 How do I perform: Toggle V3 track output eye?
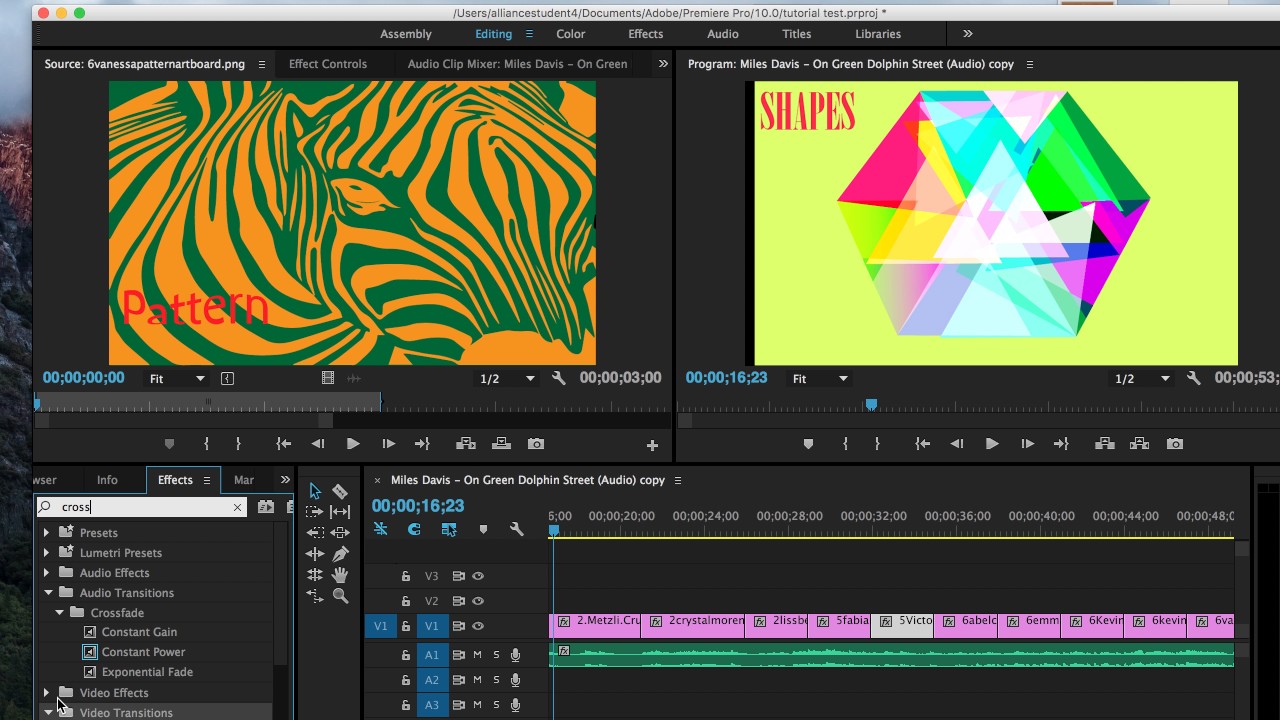click(x=478, y=576)
